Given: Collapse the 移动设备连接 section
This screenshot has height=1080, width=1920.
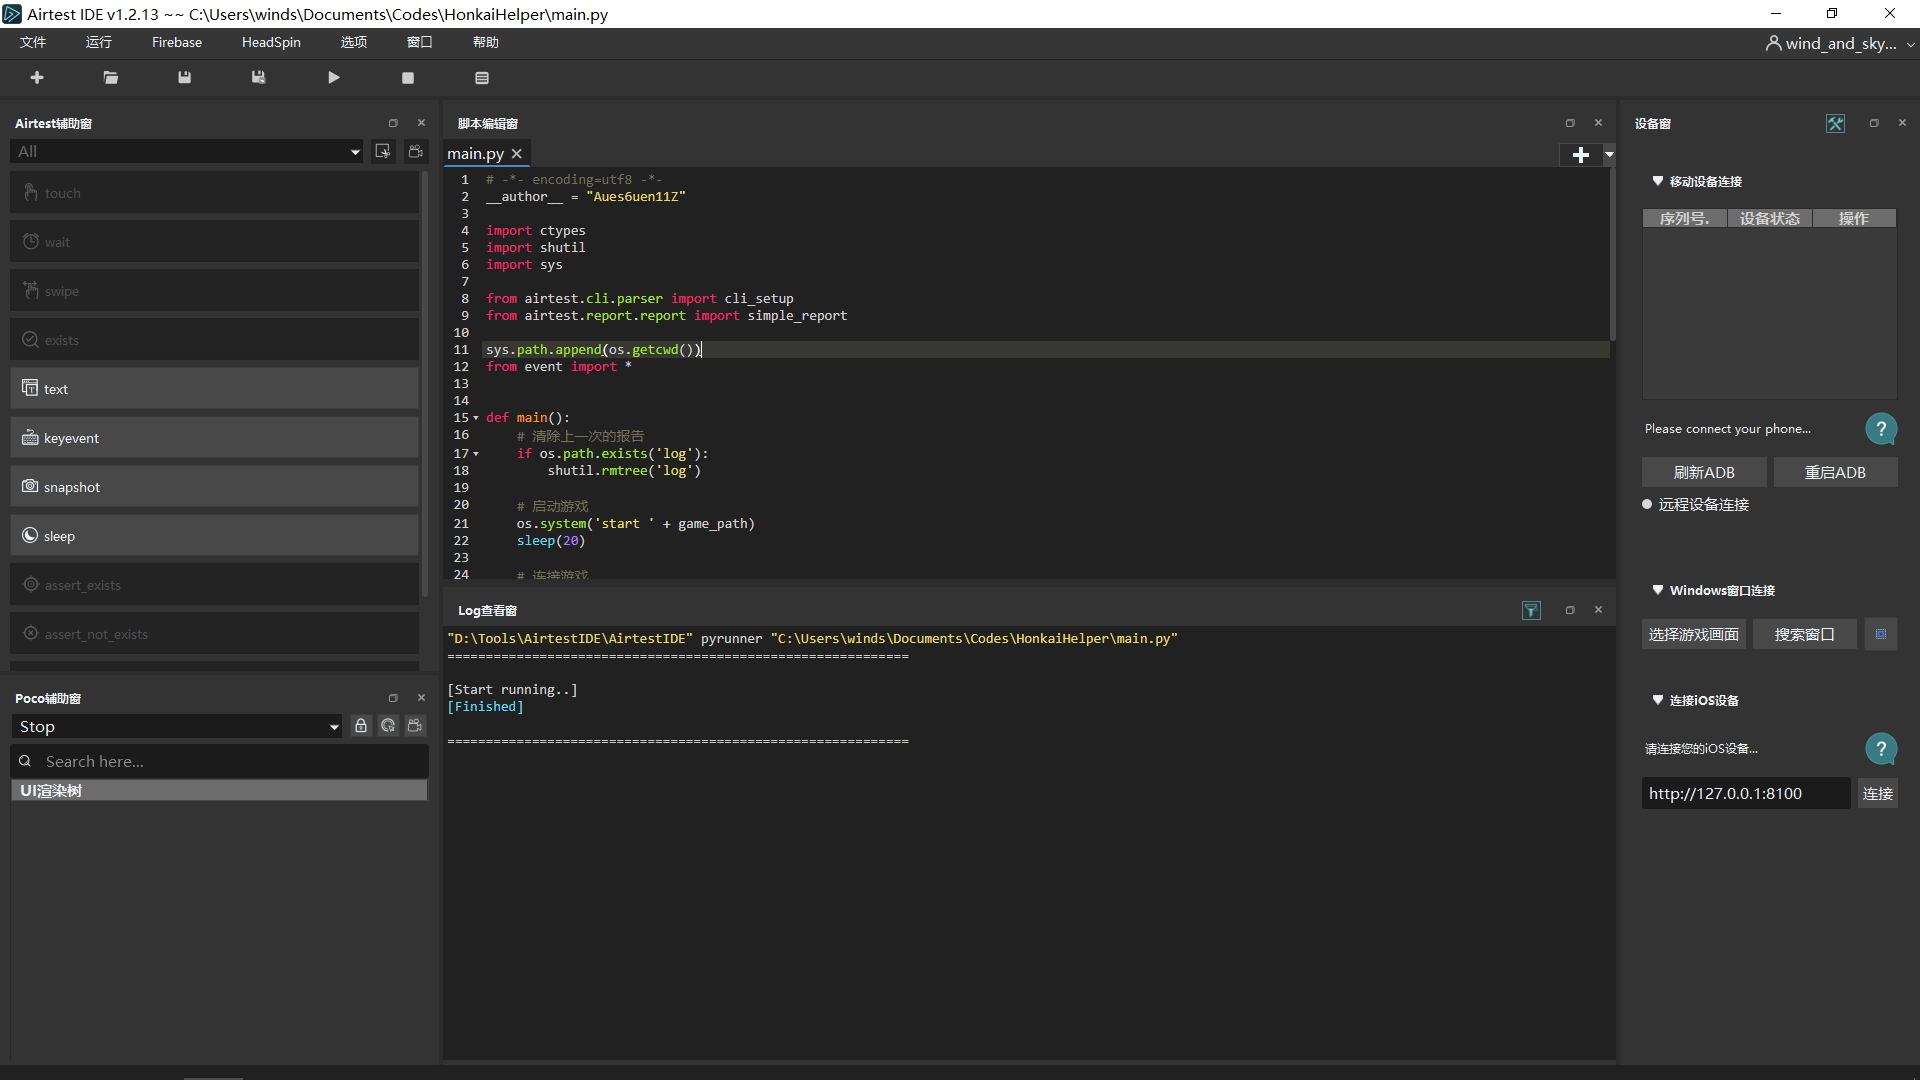Looking at the screenshot, I should (x=1658, y=181).
